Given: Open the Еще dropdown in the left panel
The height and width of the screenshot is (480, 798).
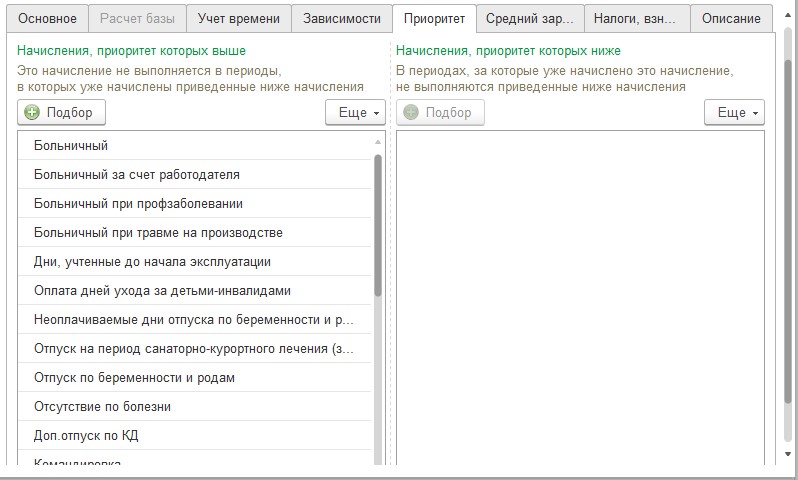Looking at the screenshot, I should pyautogui.click(x=355, y=112).
